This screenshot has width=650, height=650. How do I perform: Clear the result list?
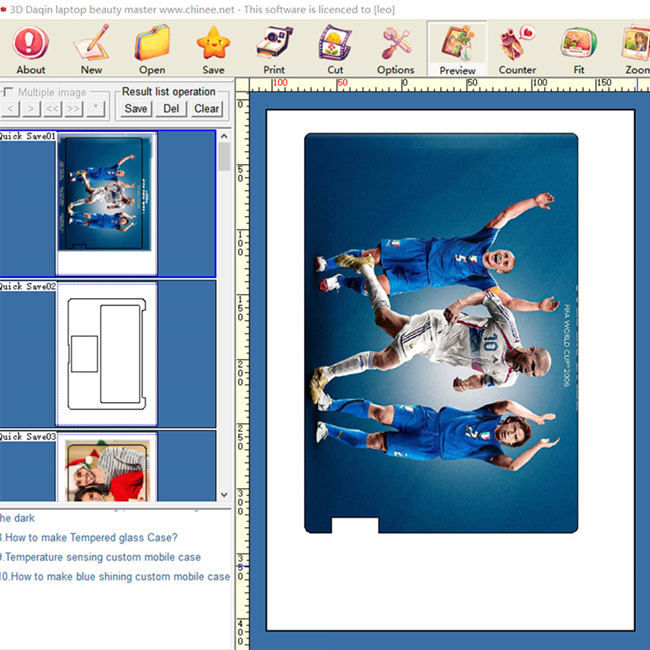207,109
